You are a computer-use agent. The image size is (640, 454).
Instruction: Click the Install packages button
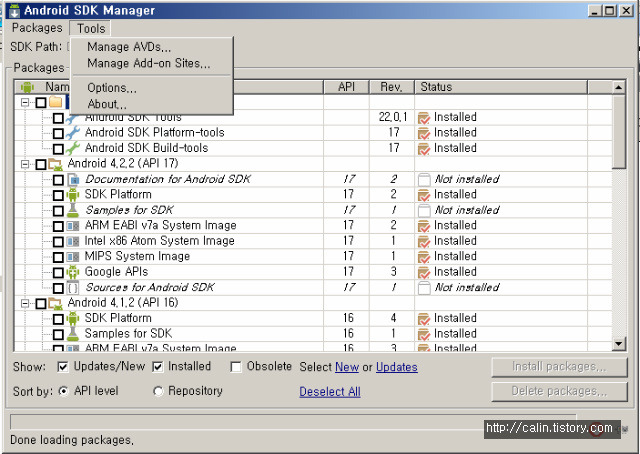(x=559, y=367)
